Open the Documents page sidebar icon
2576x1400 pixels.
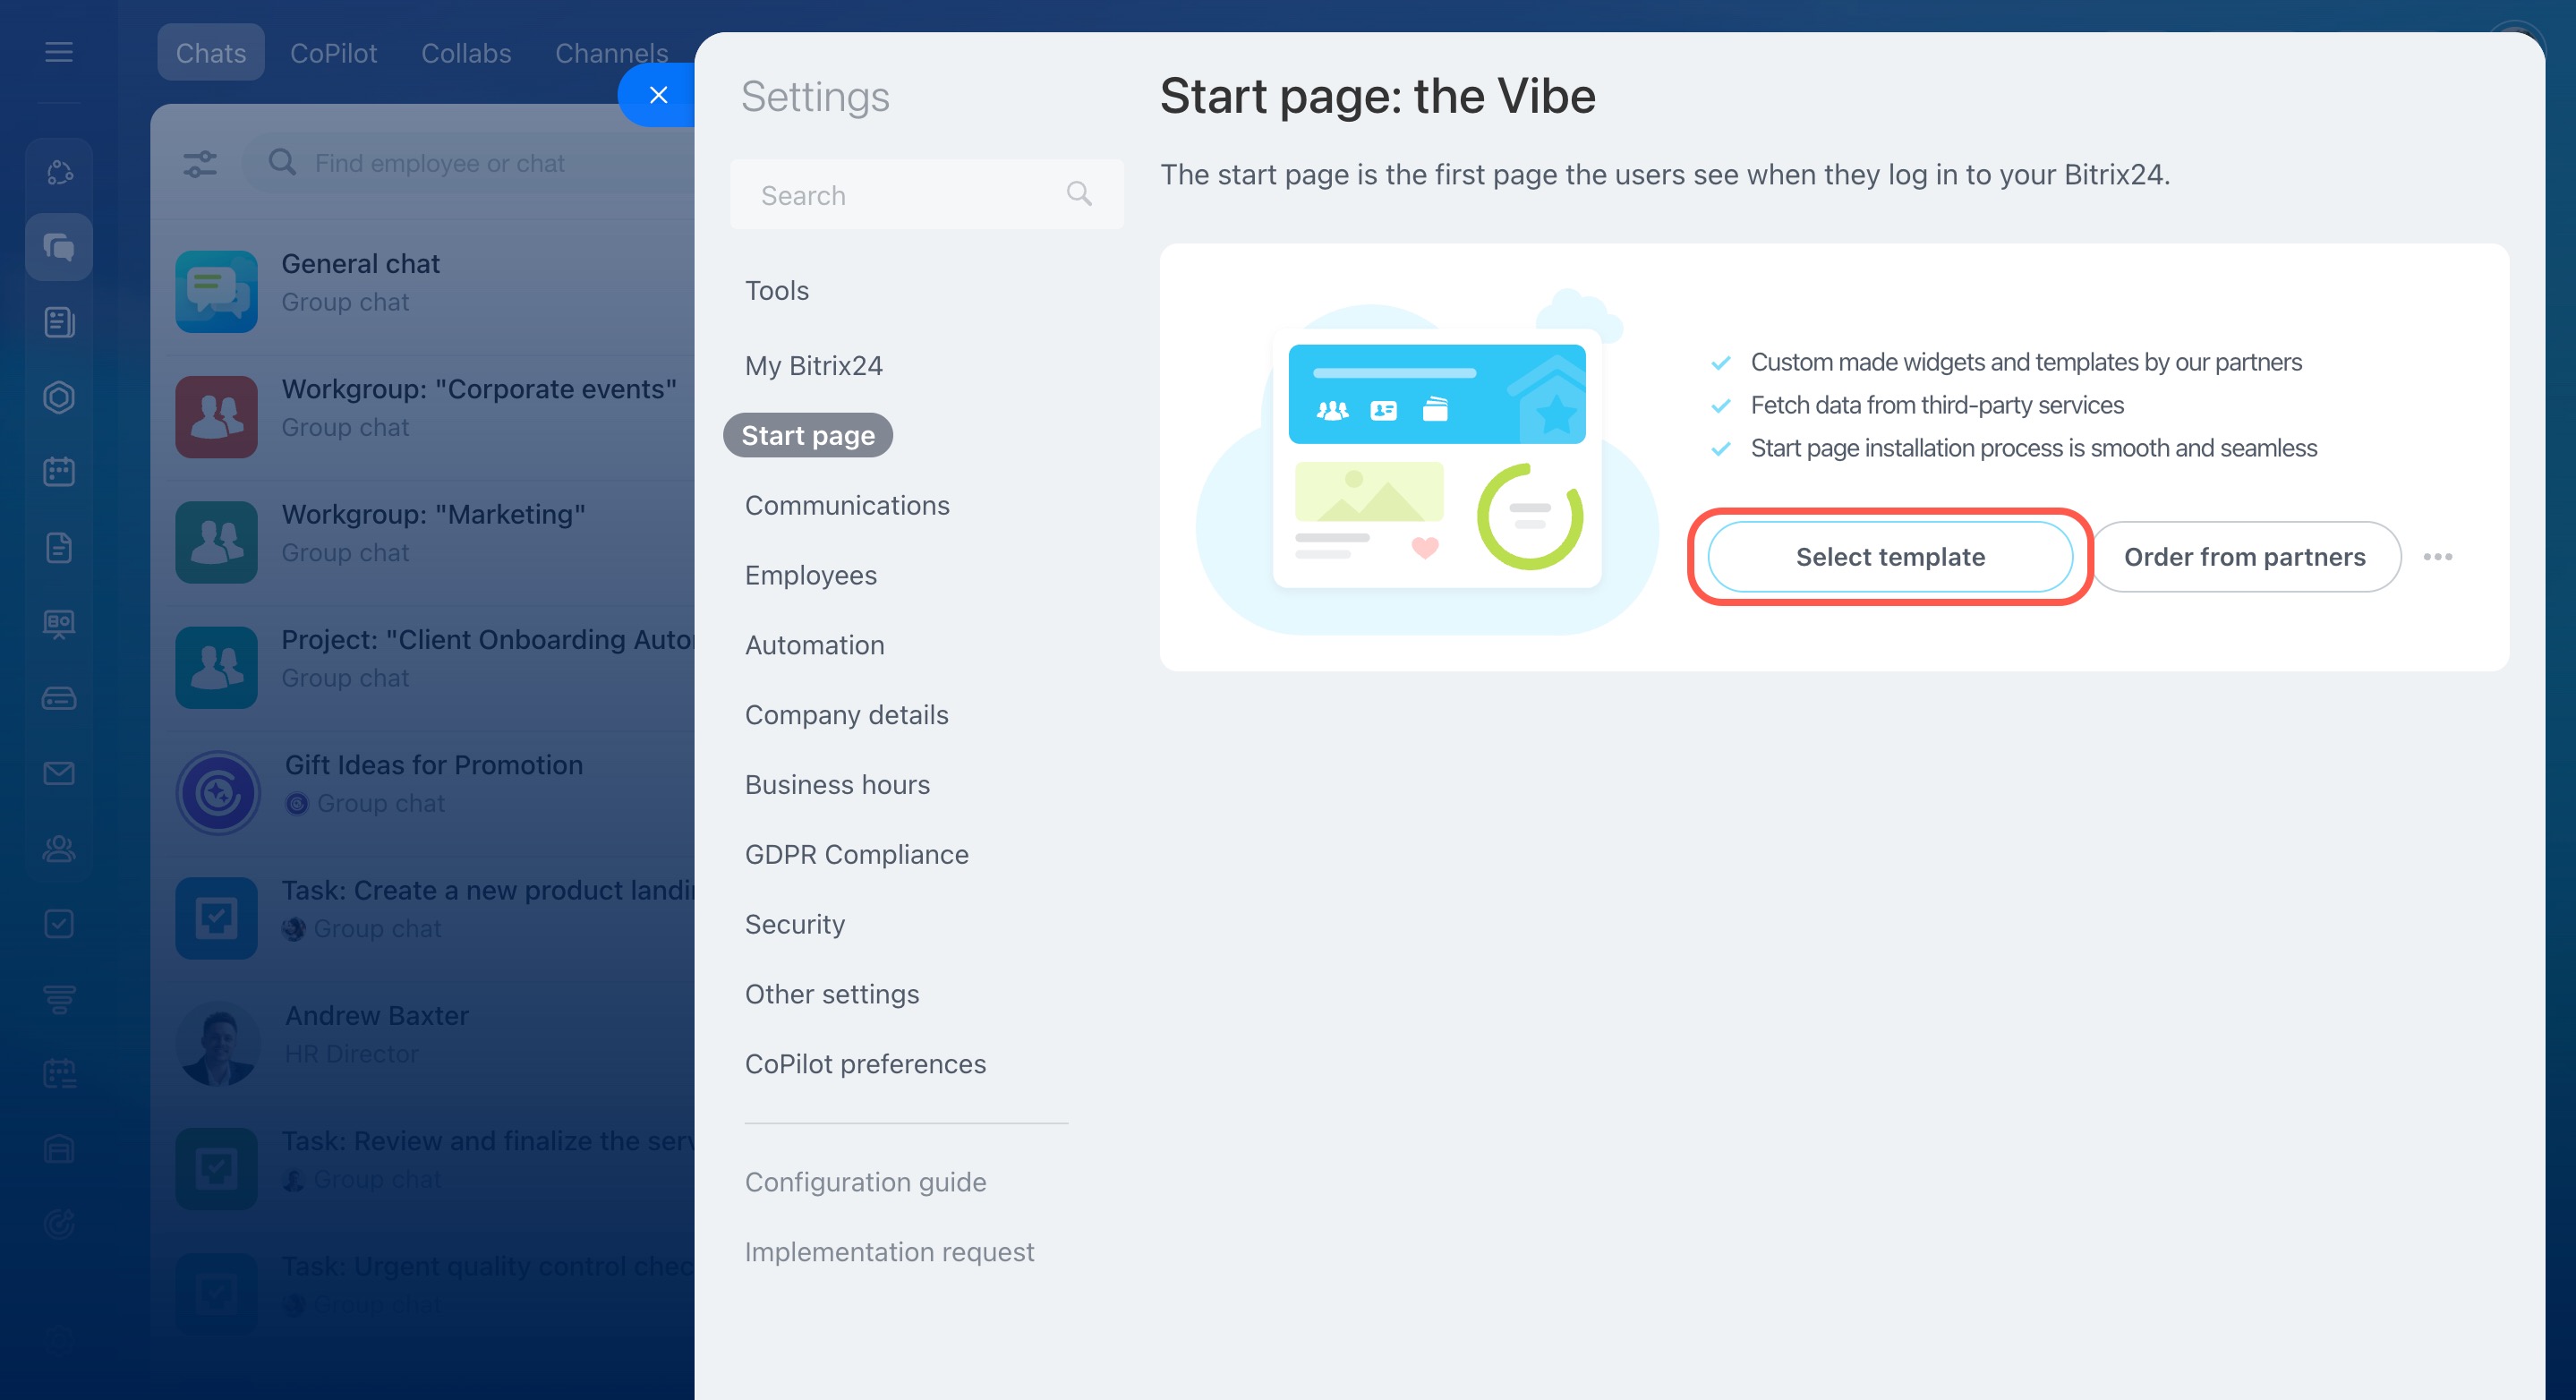(x=59, y=548)
